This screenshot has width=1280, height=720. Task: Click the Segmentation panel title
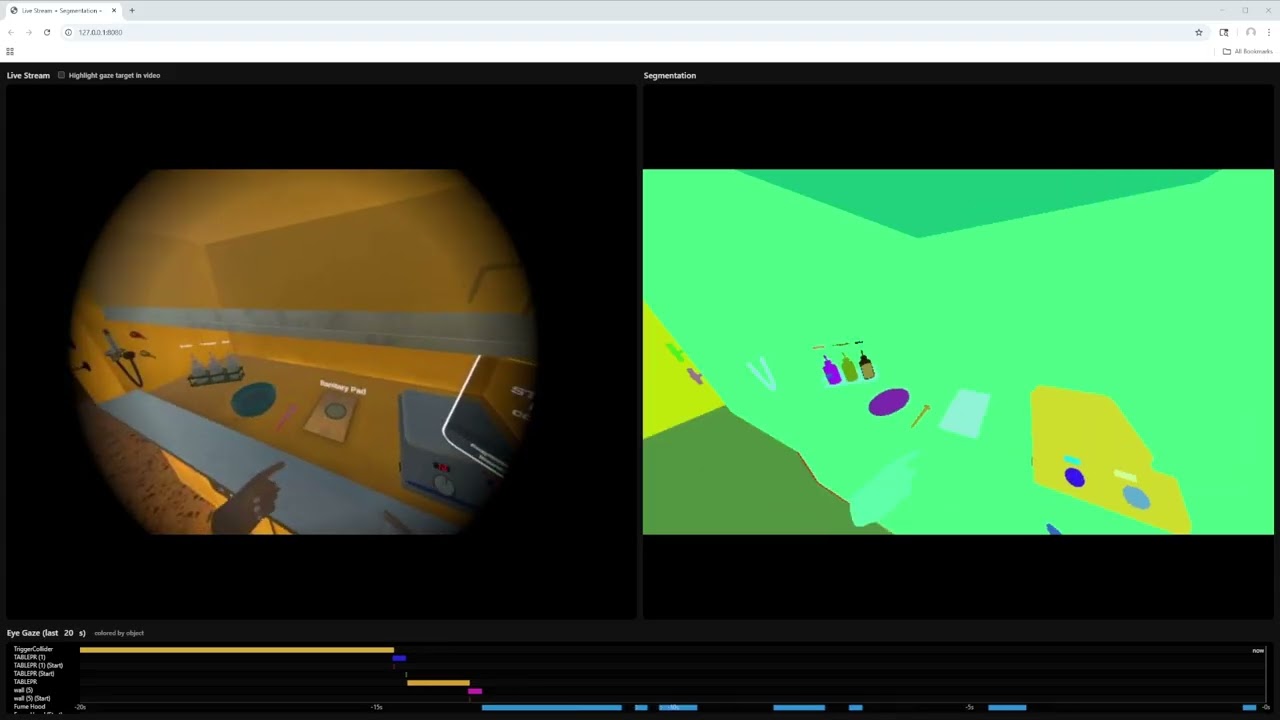point(670,75)
